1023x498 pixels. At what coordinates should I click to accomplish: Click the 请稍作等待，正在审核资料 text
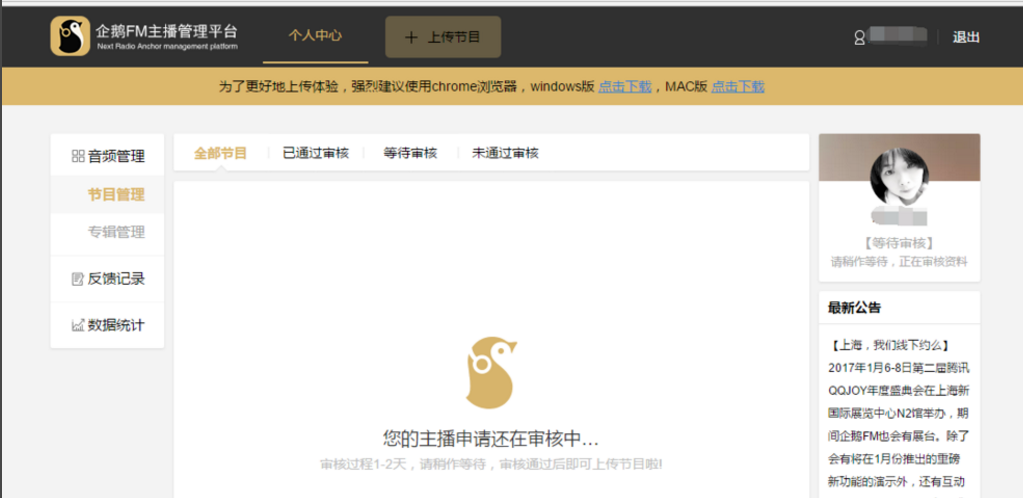[x=899, y=262]
